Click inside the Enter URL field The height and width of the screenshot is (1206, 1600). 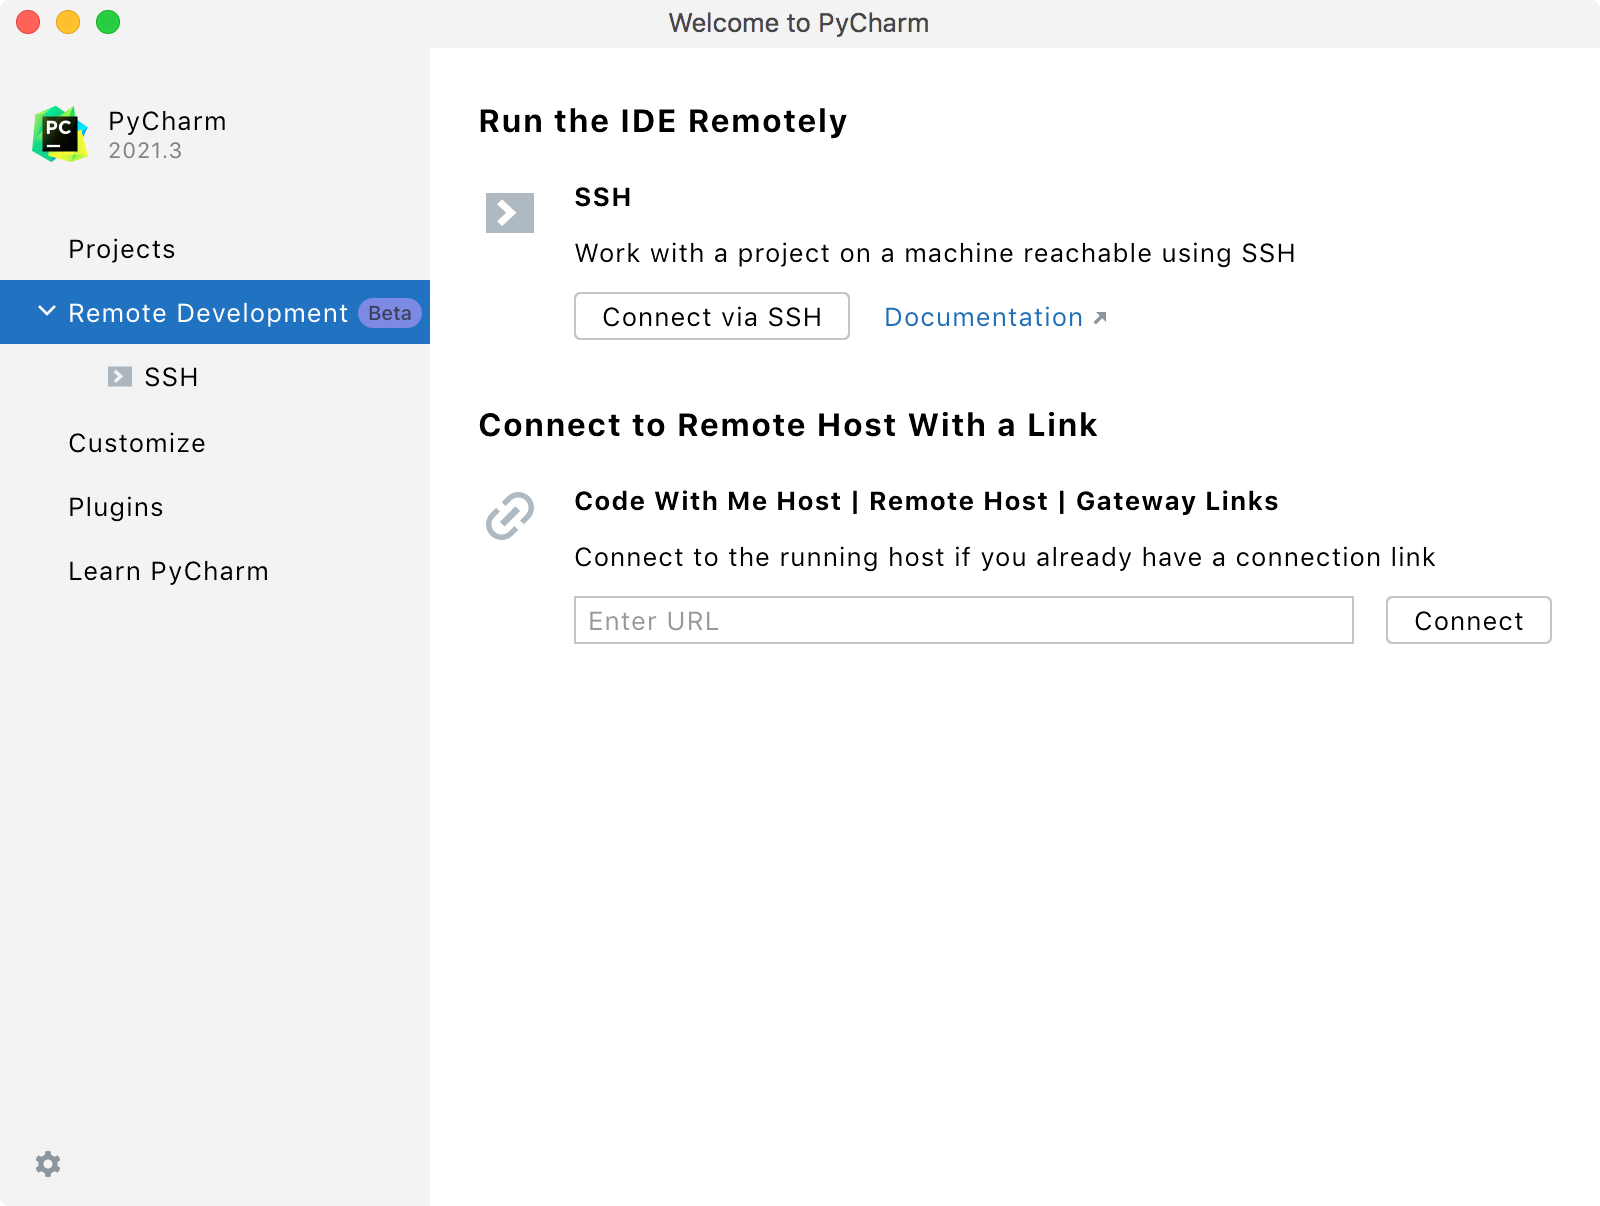coord(963,620)
